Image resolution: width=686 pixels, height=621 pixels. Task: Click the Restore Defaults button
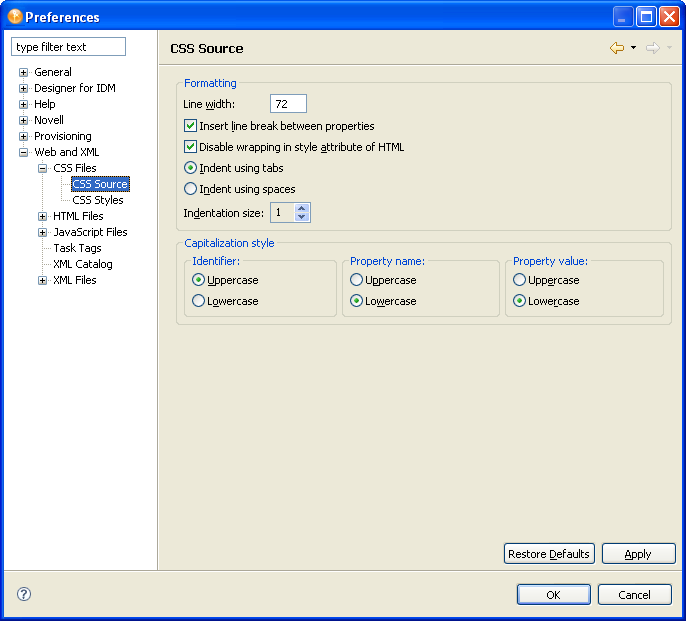point(549,554)
